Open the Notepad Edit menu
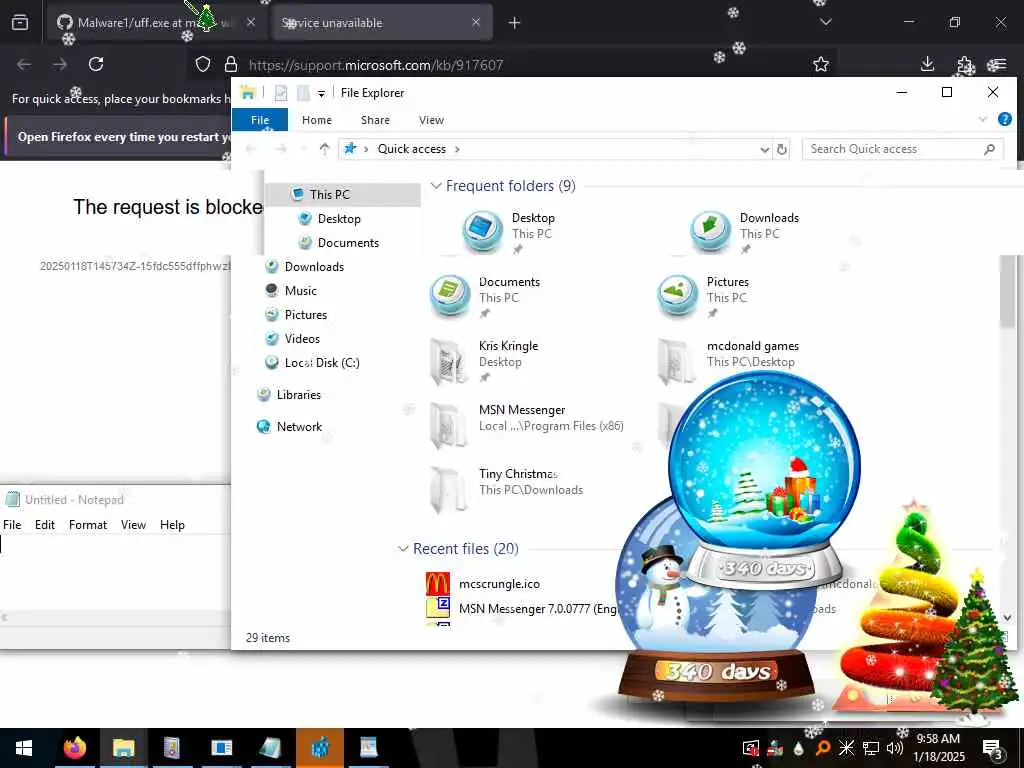Screen dimensions: 1024x768 [44, 525]
